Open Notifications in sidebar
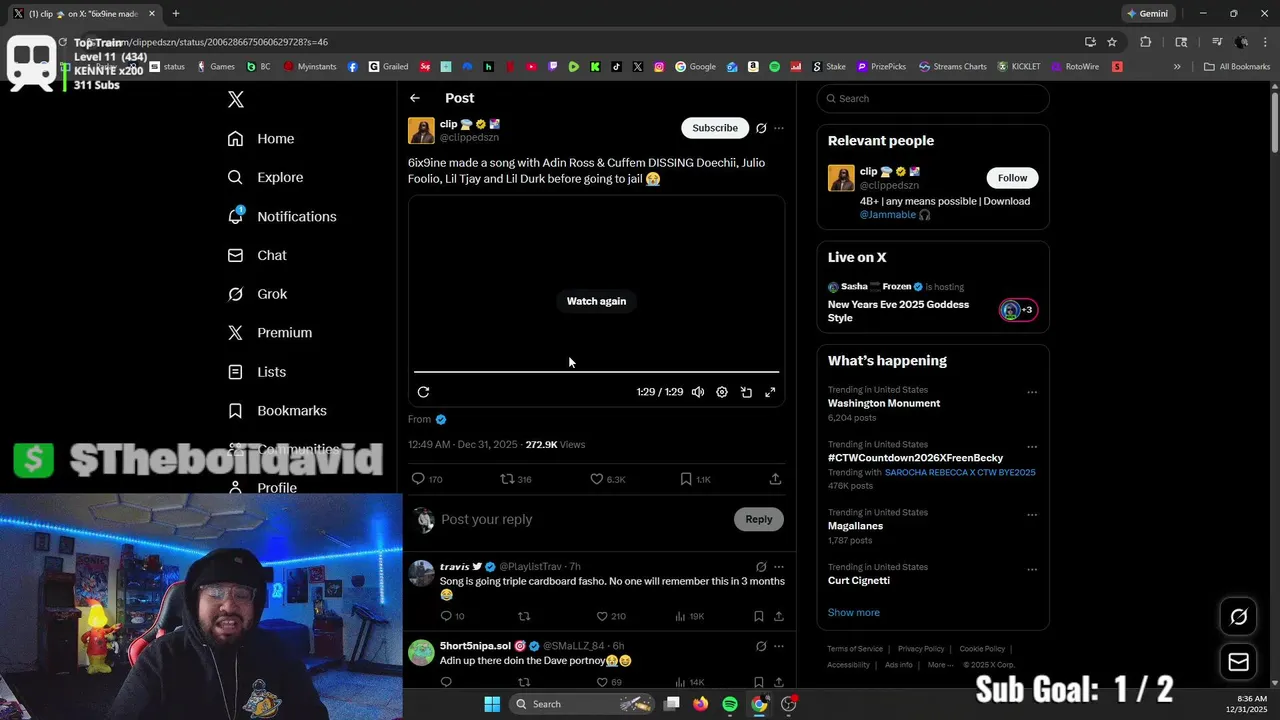 pos(282,216)
